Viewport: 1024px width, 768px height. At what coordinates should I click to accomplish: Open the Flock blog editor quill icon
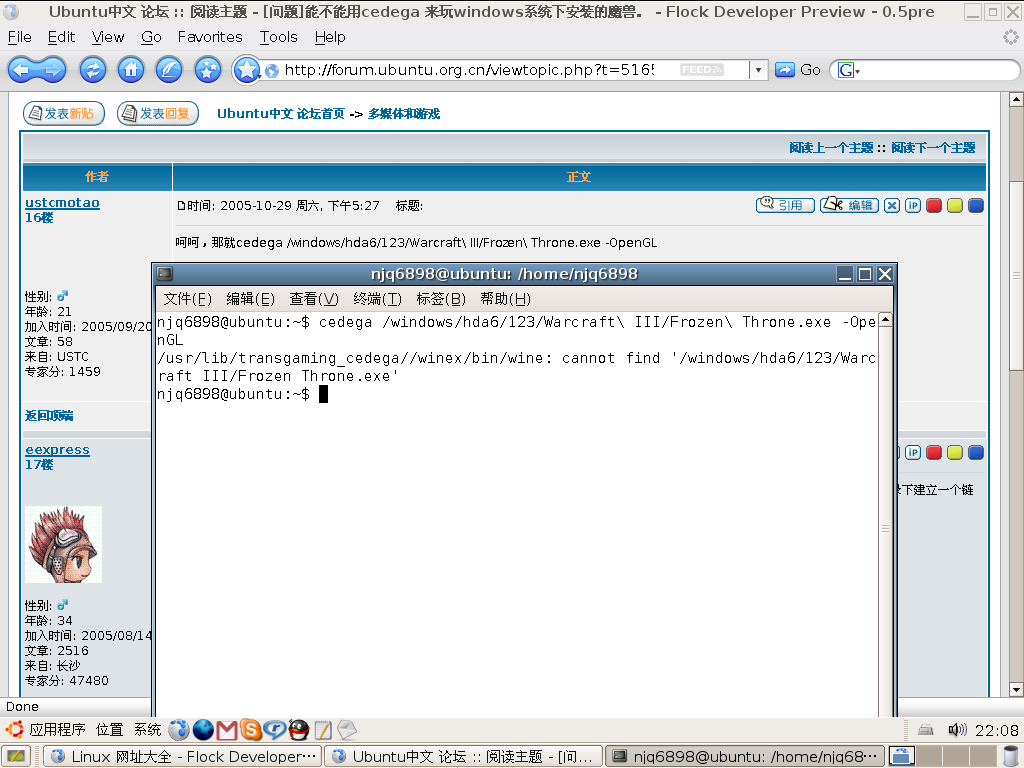pyautogui.click(x=168, y=70)
